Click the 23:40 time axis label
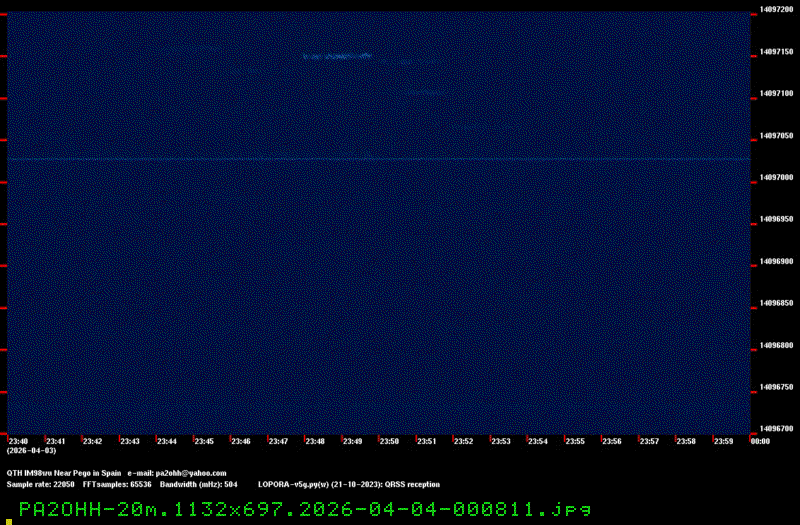The width and height of the screenshot is (800, 525). point(18,441)
